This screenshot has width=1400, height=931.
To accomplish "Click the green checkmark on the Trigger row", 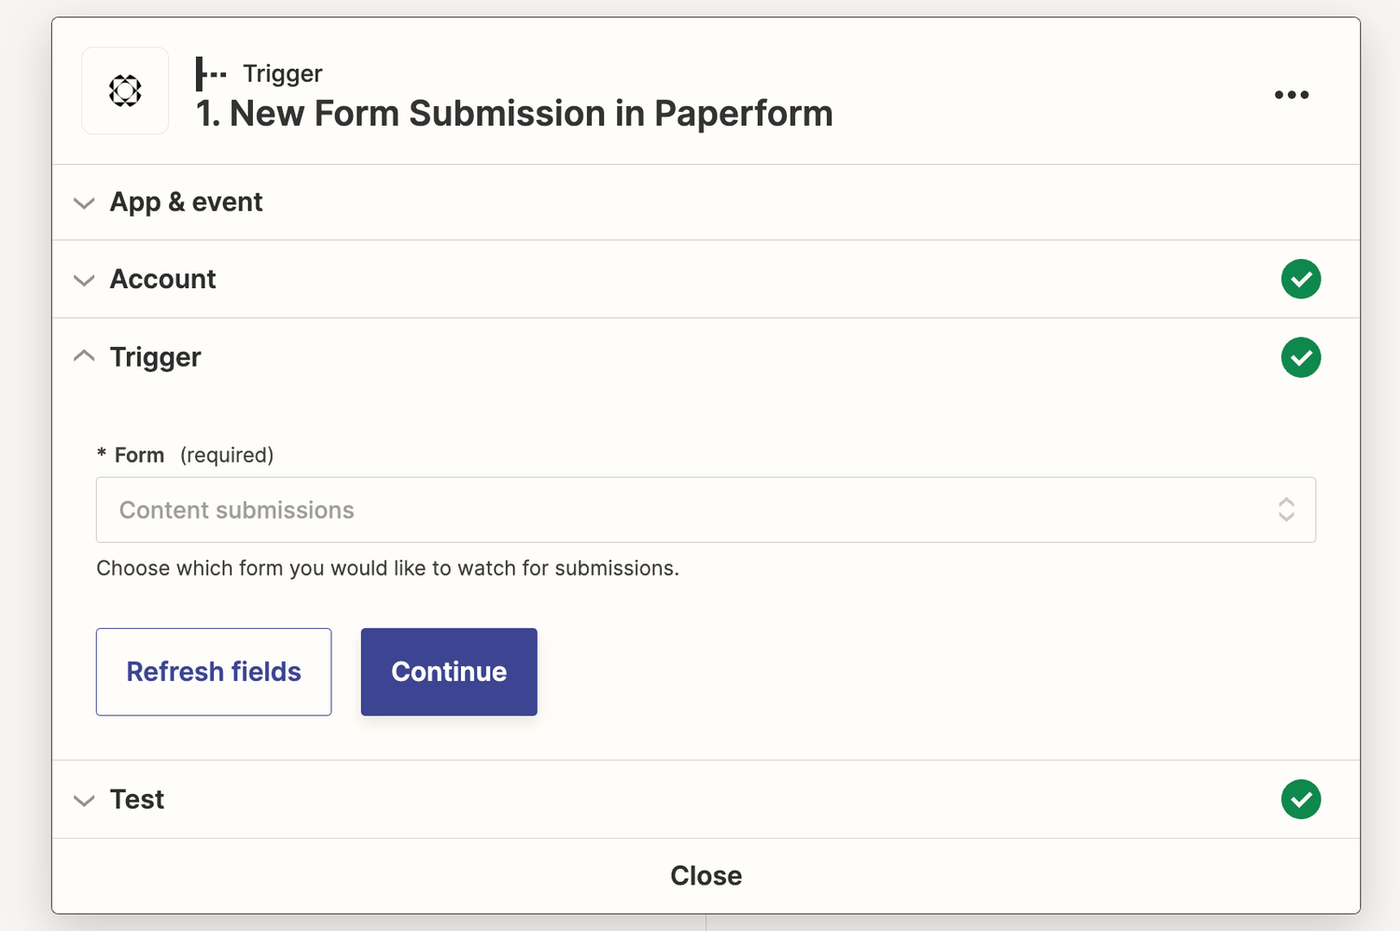I will coord(1300,357).
